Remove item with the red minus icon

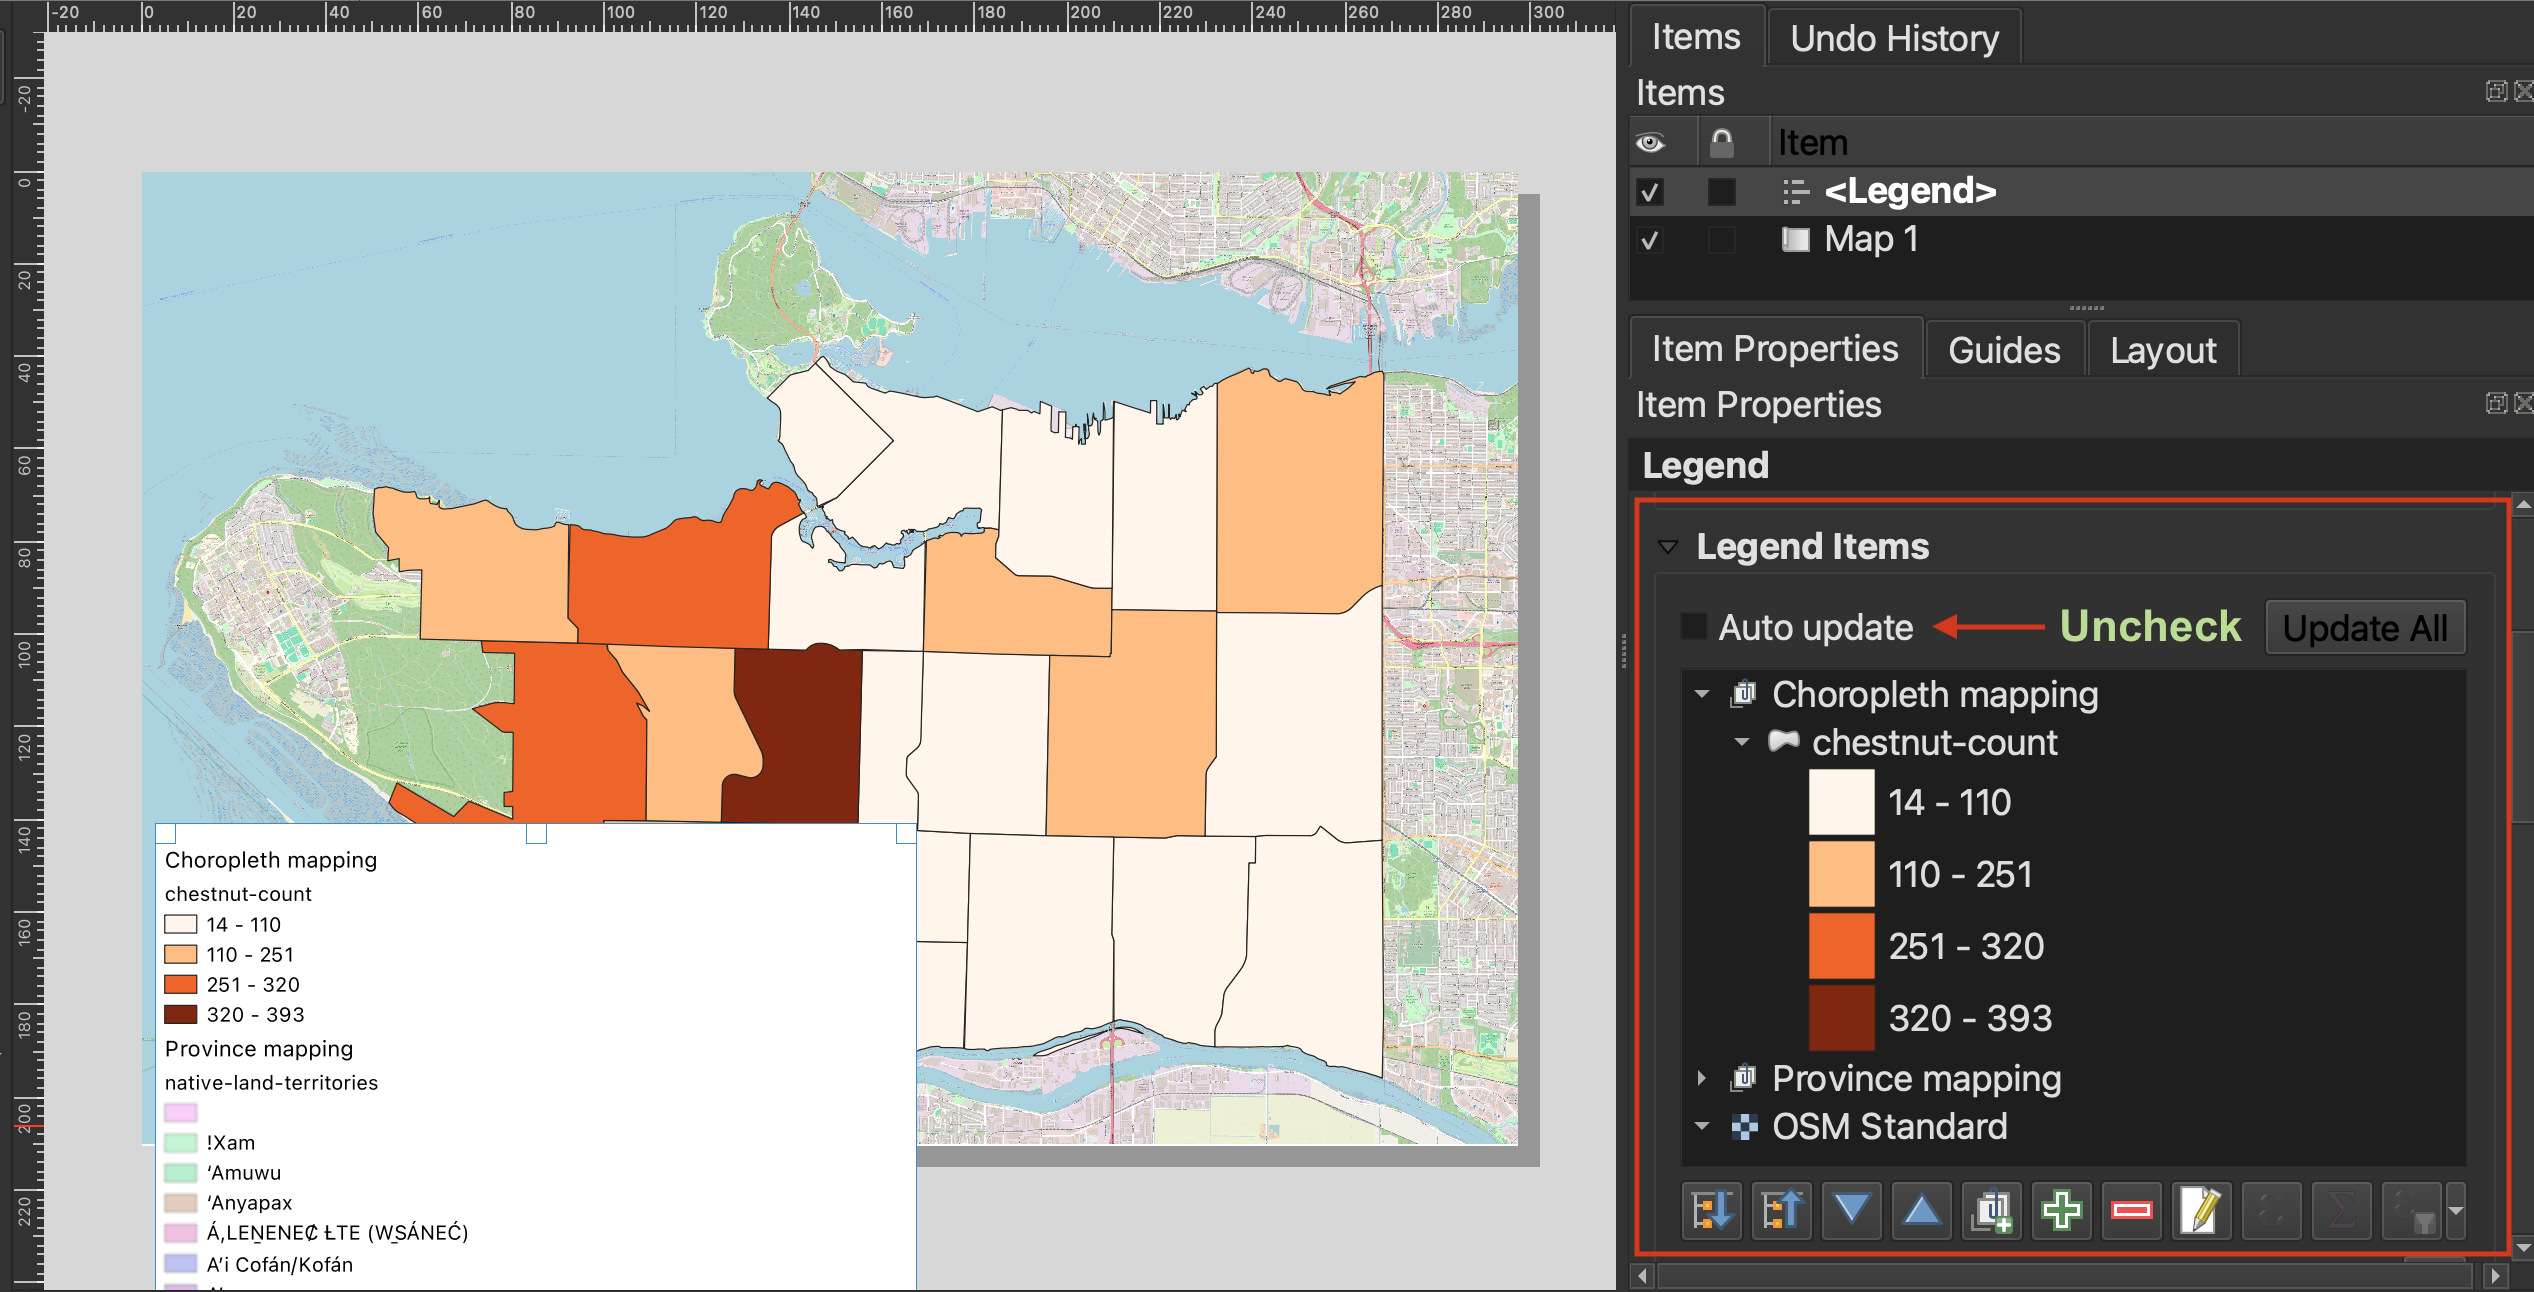click(x=2131, y=1211)
